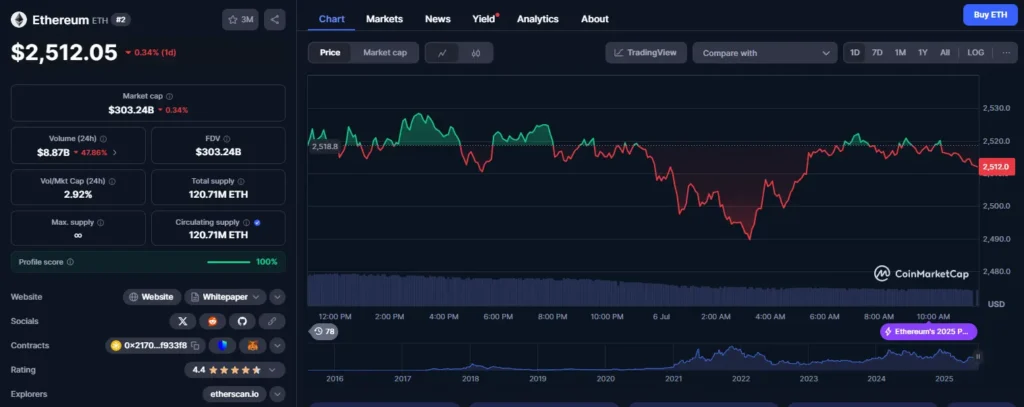Toggle LOG scale on chart
This screenshot has height=407, width=1024.
click(976, 52)
